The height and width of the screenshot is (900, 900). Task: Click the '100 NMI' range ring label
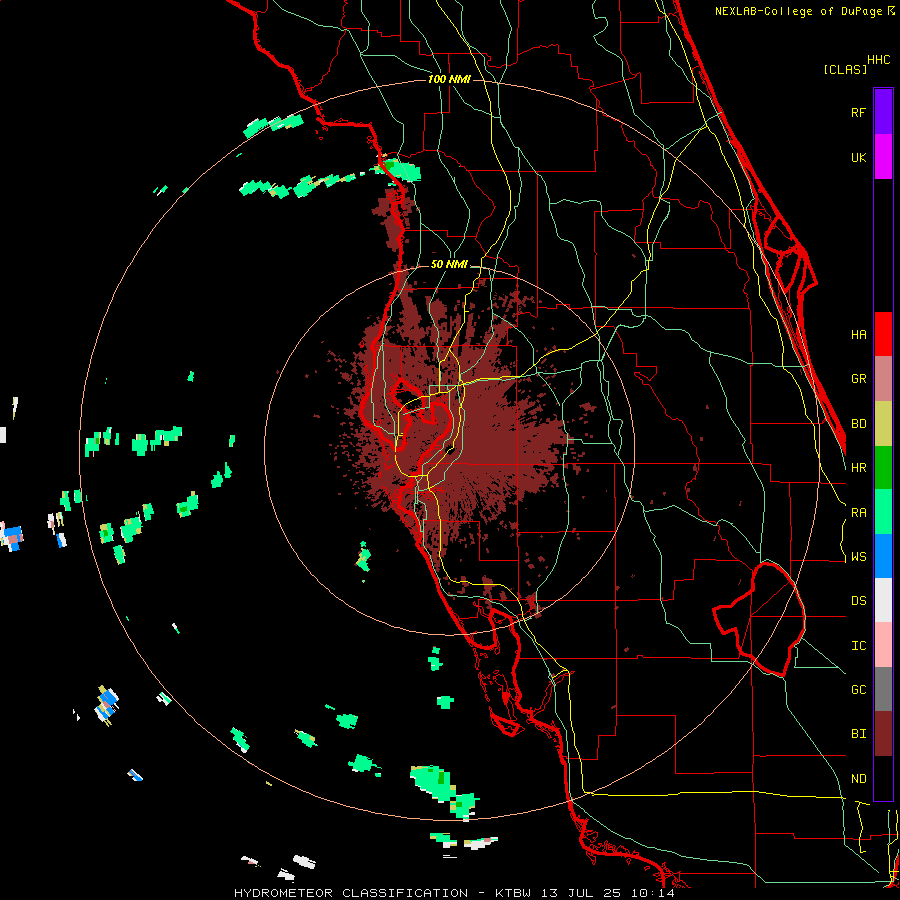click(449, 79)
